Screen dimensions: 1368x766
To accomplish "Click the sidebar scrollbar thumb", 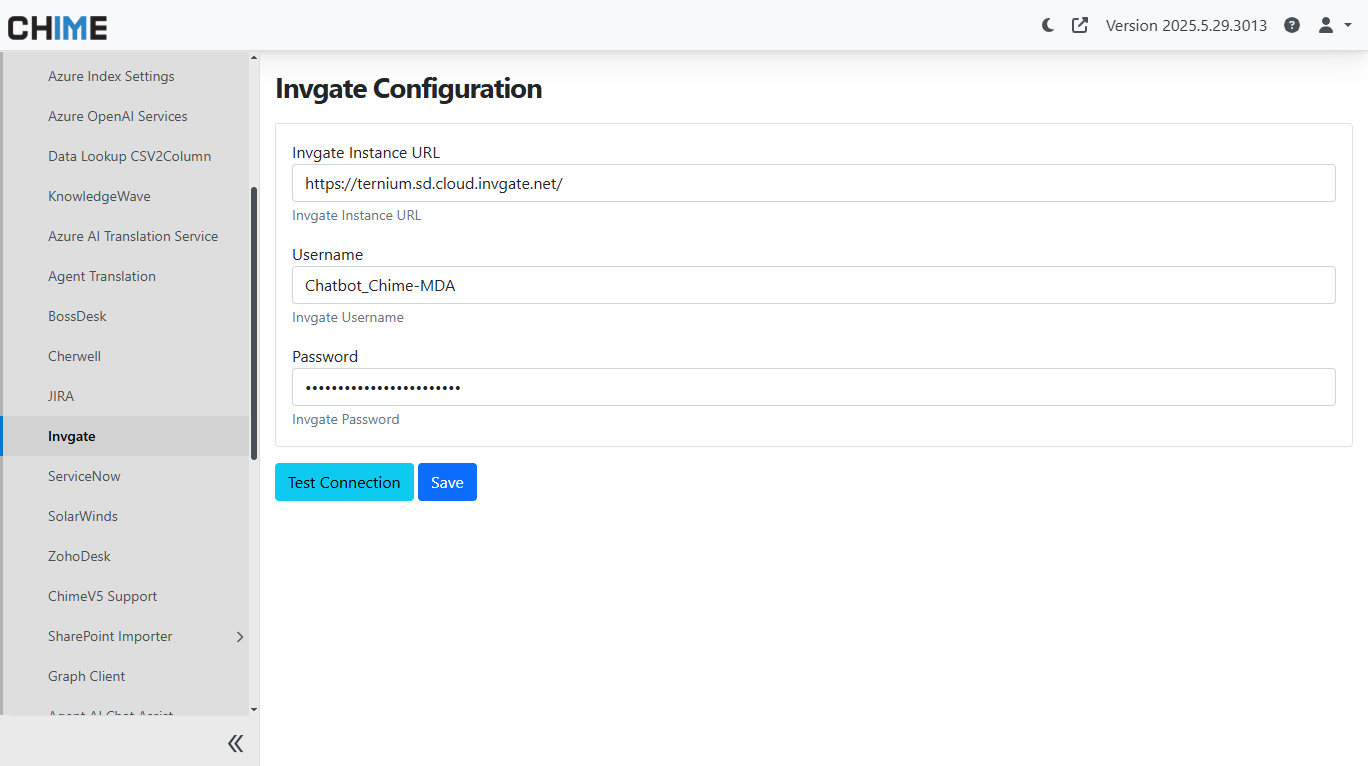I will click(254, 322).
